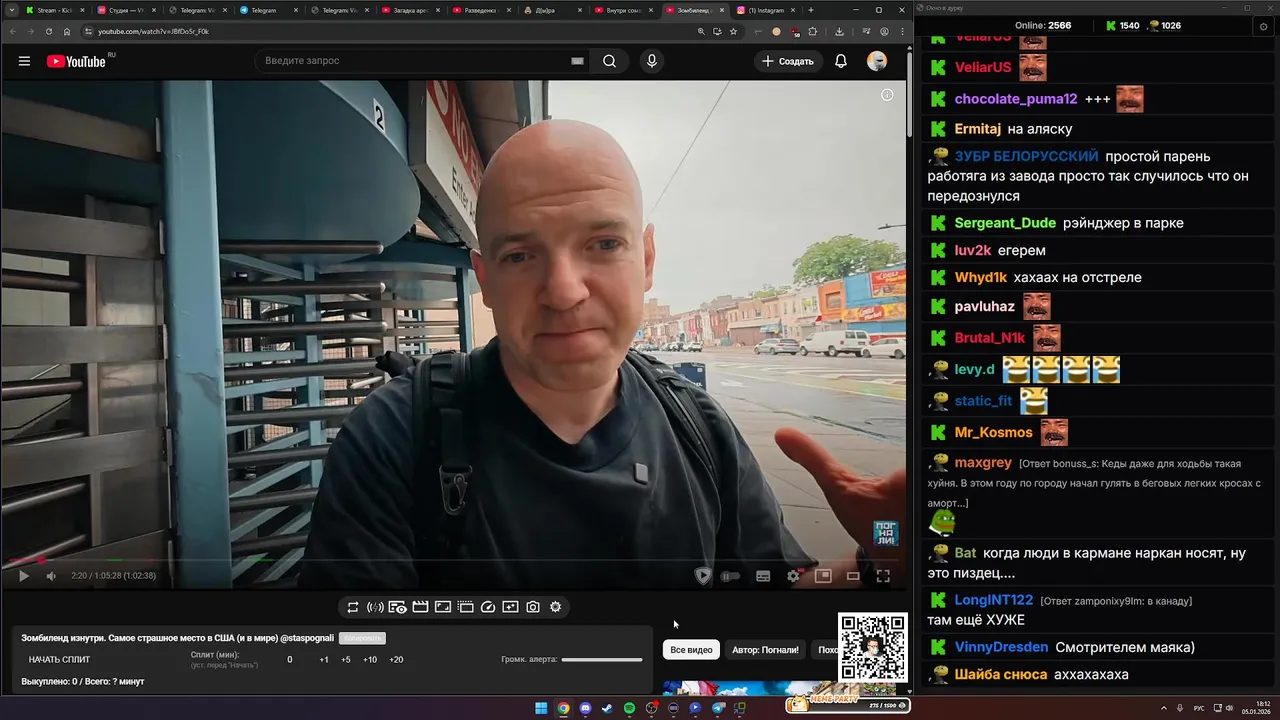The image size is (1280, 720).
Task: Open the video info card icon
Action: coord(886,95)
